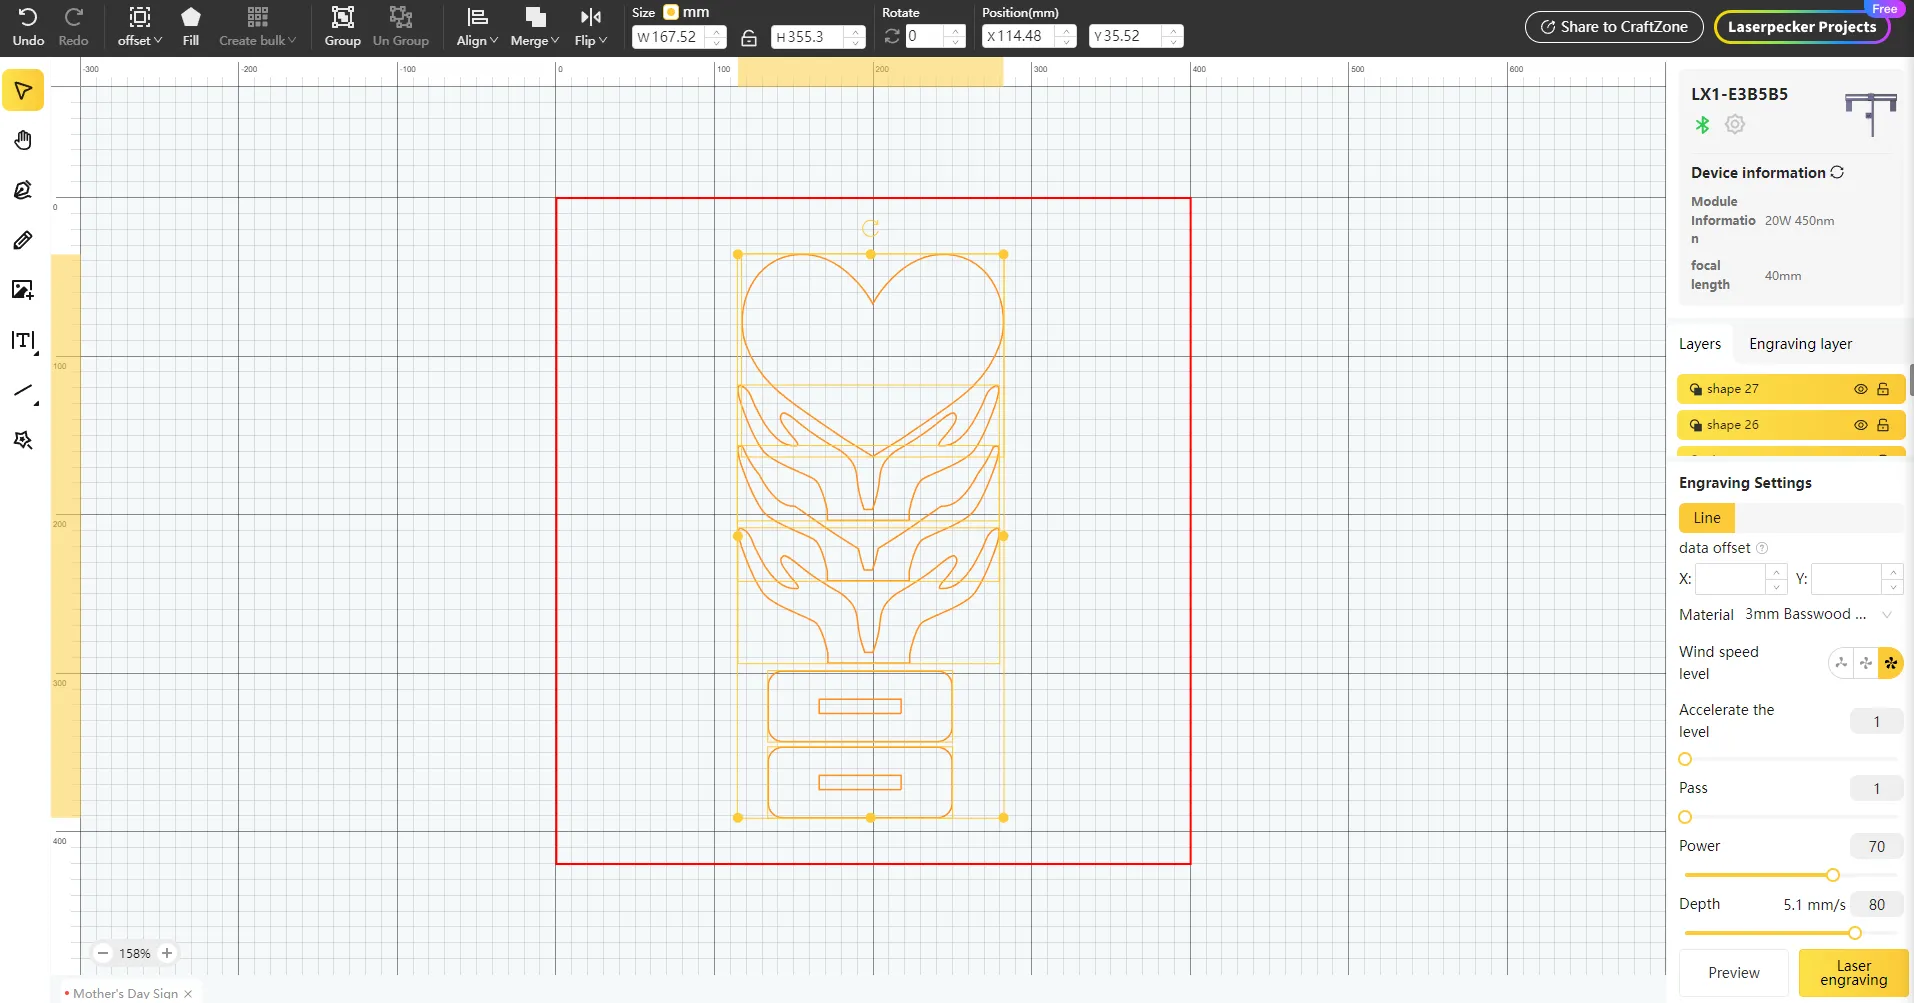Open the Create bulk dropdown
The width and height of the screenshot is (1914, 1003).
[258, 27]
